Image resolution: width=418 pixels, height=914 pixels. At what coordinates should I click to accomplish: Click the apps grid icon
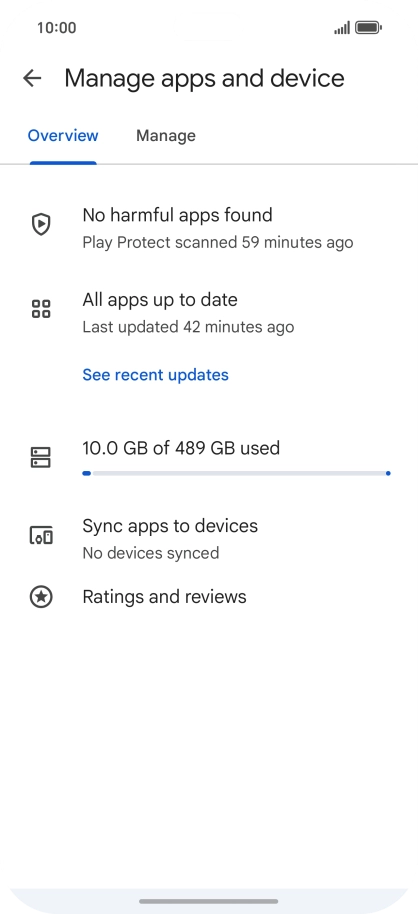(41, 309)
